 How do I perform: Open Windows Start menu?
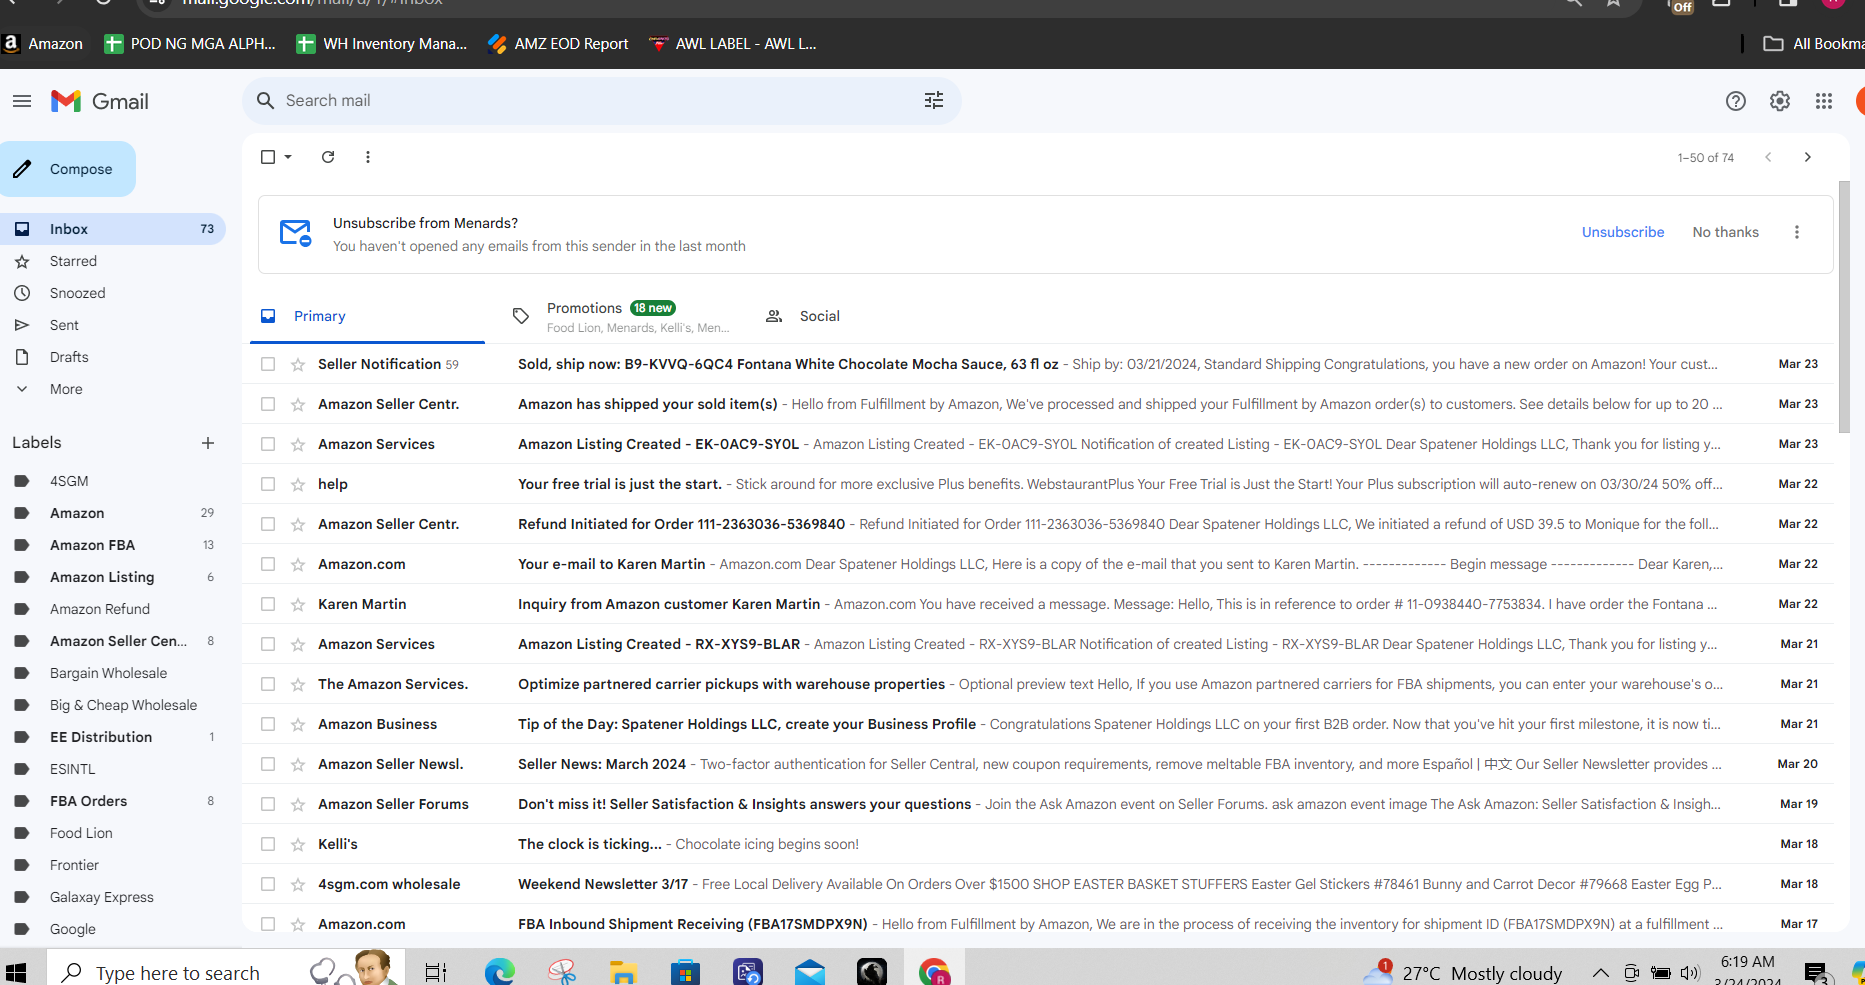16,972
